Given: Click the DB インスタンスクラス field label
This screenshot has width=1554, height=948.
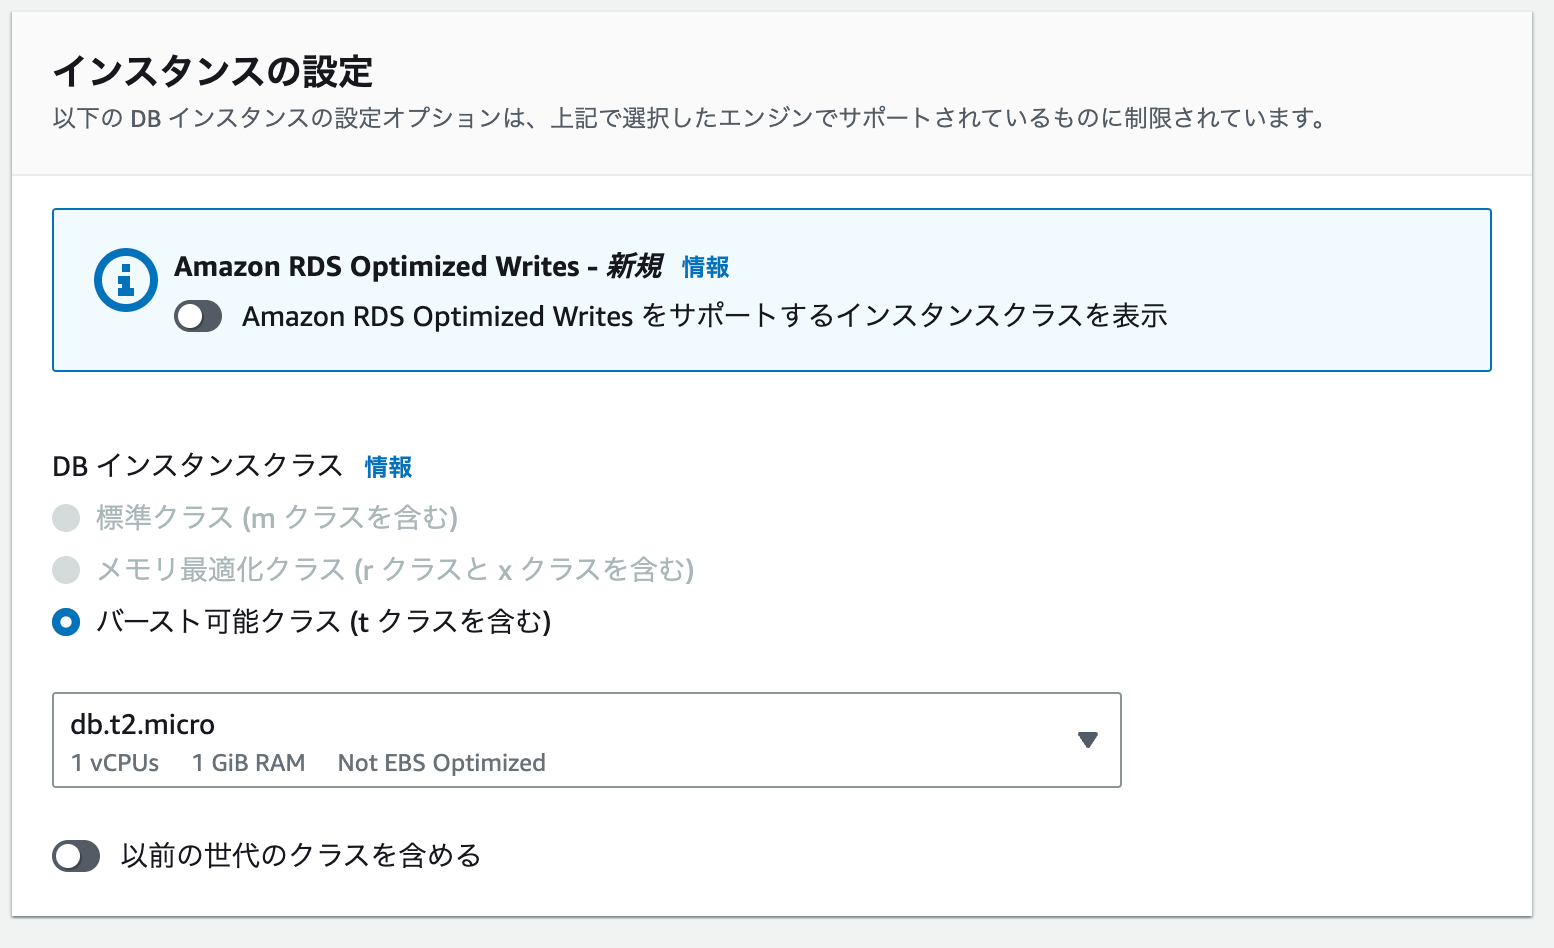Looking at the screenshot, I should click(x=197, y=467).
